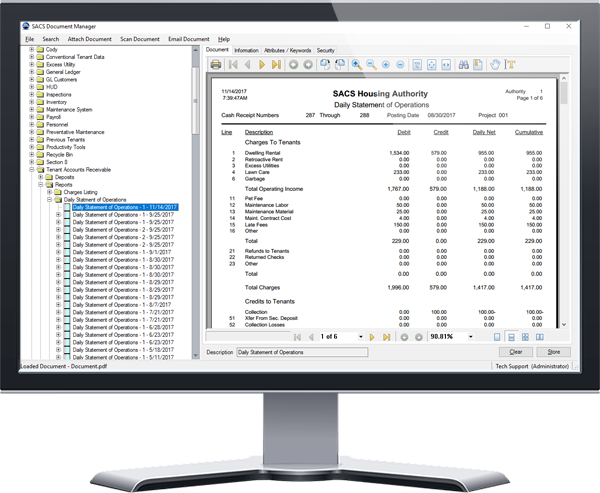The image size is (600, 493).
Task: Select the Text selection tool
Action: pyautogui.click(x=509, y=64)
